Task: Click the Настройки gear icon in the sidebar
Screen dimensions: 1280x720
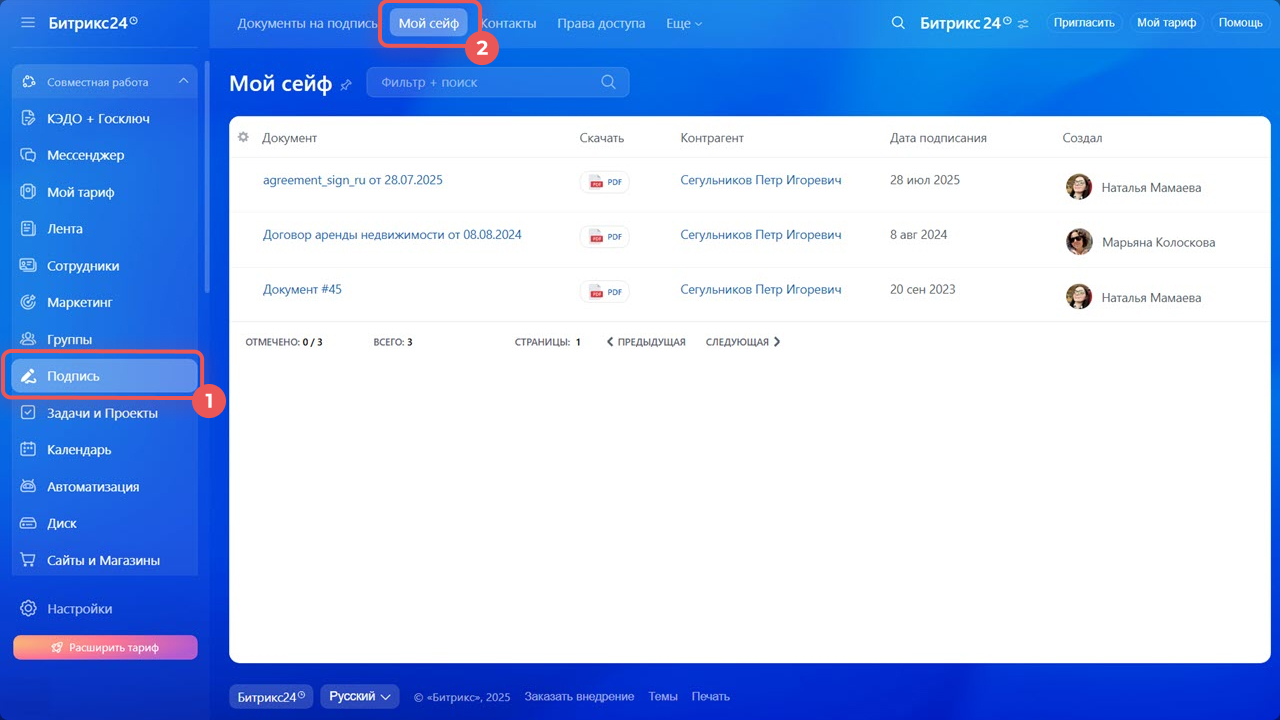Action: point(28,608)
